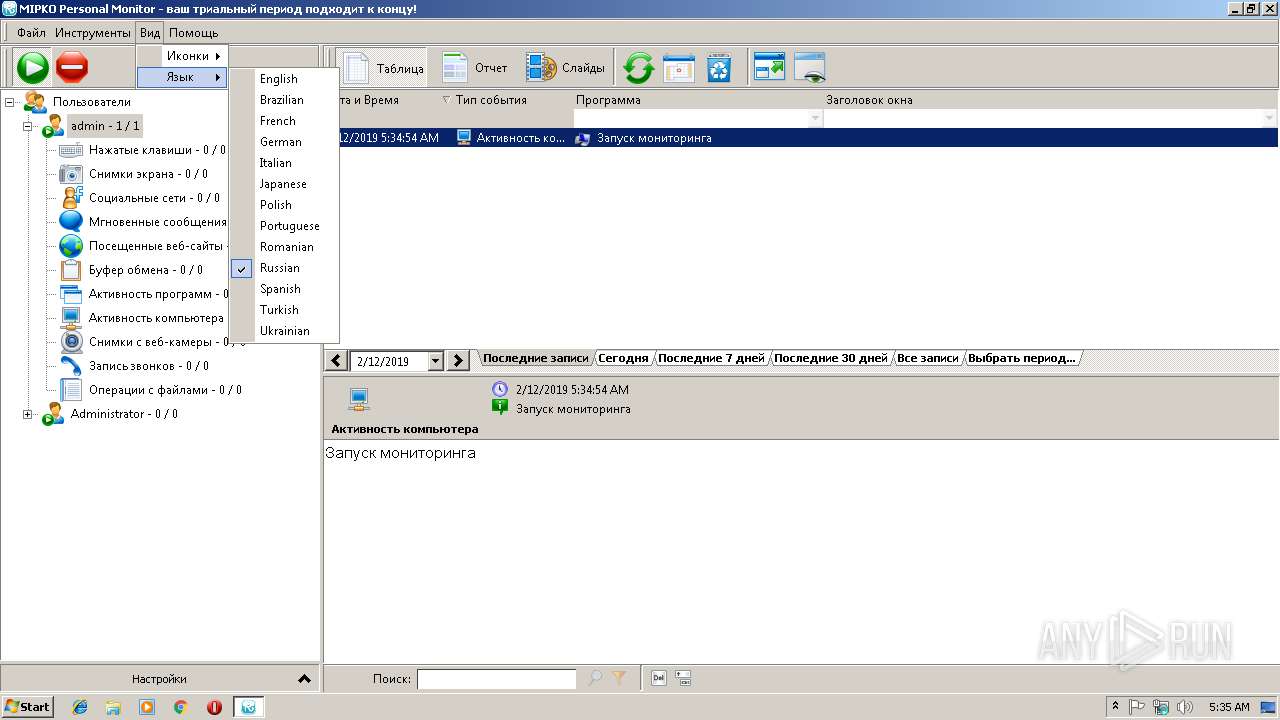
Task: Go to next date arrow
Action: pyautogui.click(x=458, y=361)
